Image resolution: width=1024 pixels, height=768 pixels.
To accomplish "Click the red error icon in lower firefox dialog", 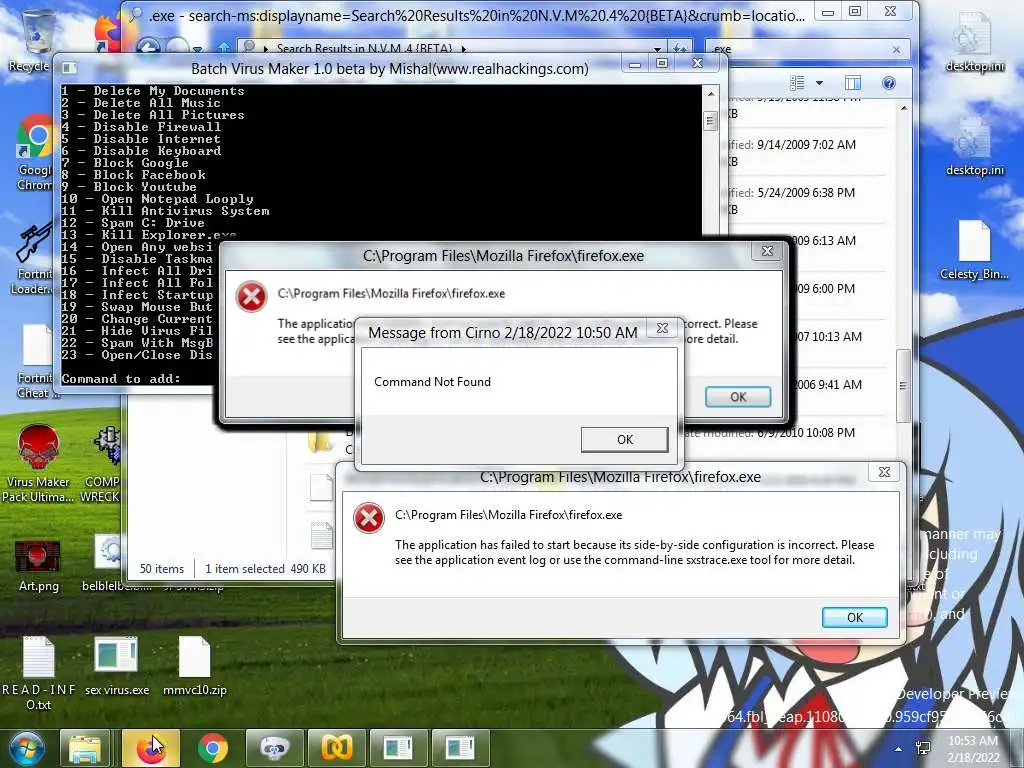I will (368, 519).
